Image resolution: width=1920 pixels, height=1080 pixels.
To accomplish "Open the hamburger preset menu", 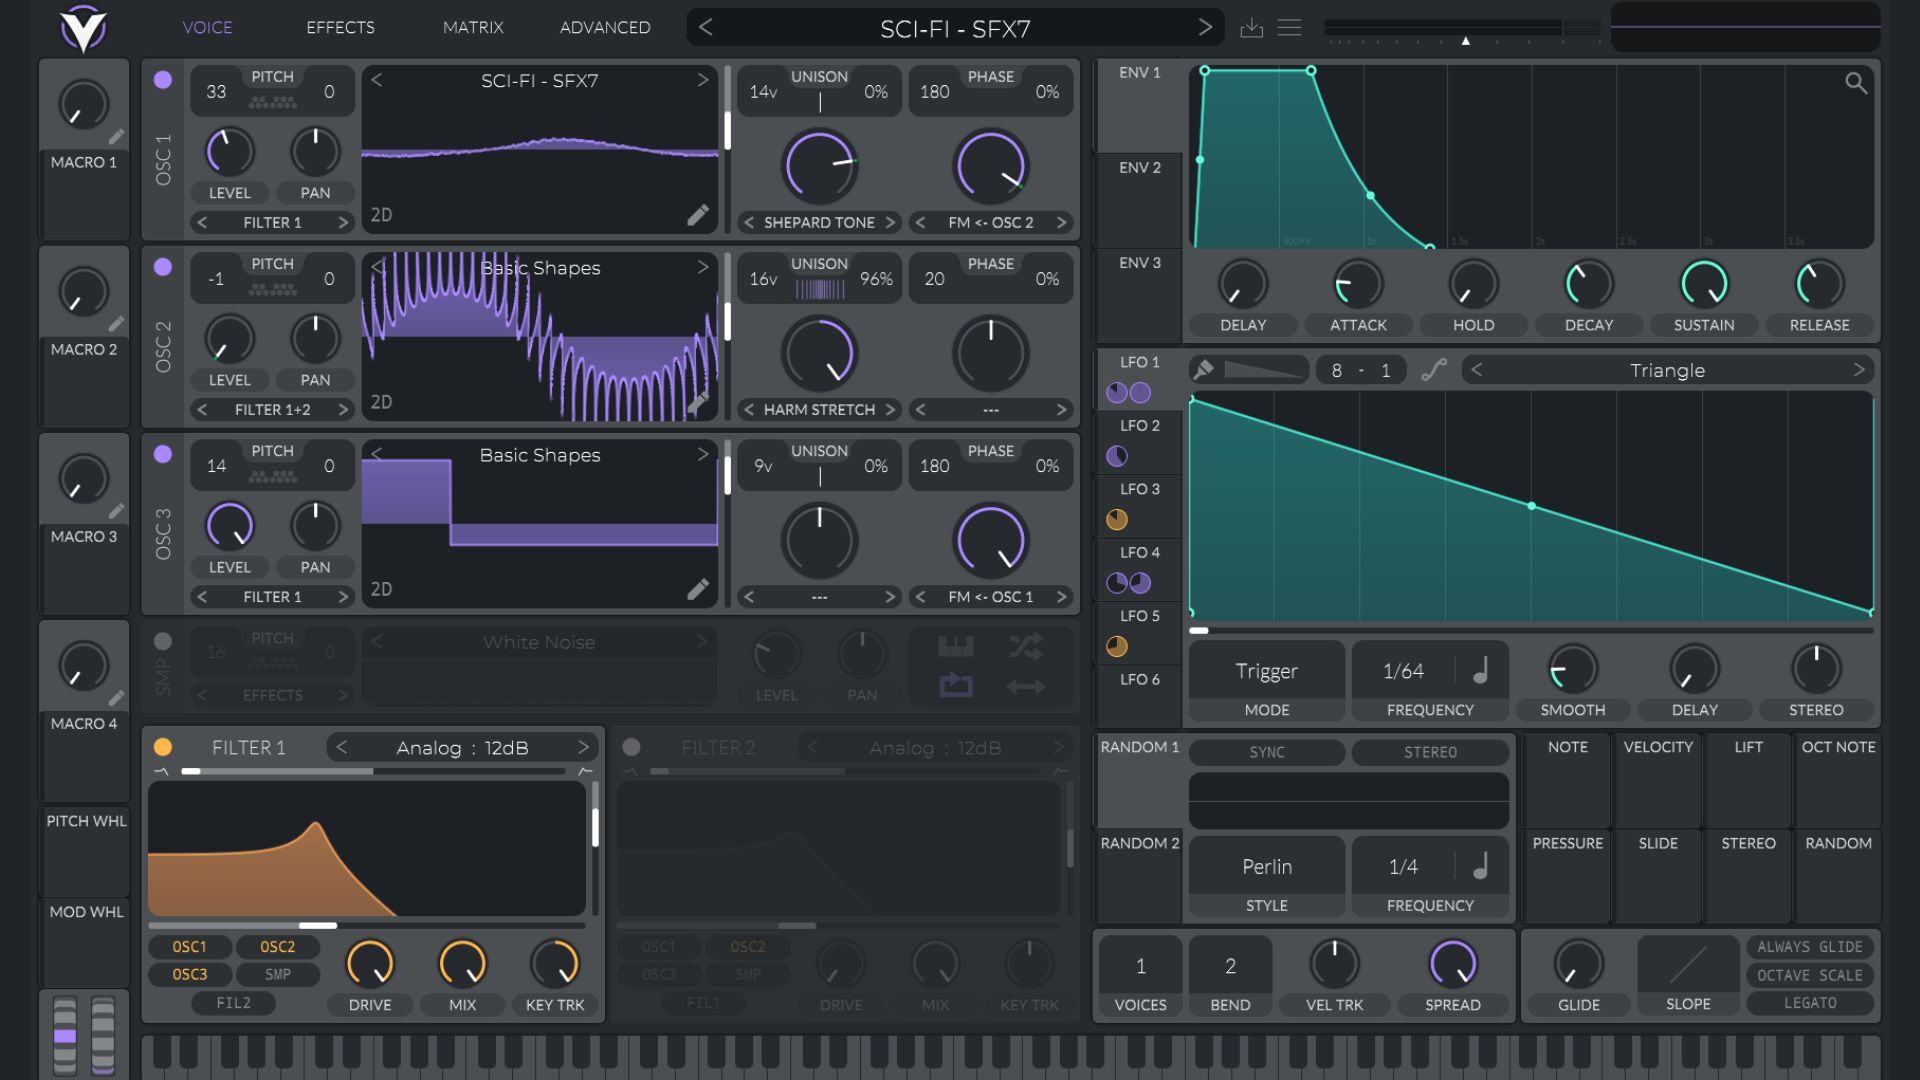I will click(x=1290, y=28).
